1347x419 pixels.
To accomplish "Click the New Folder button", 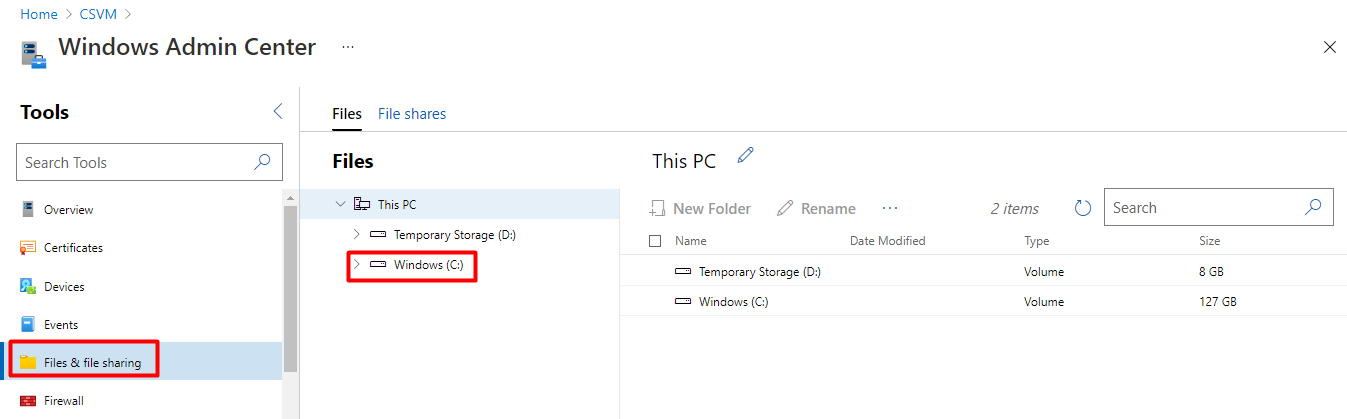I will [x=700, y=208].
